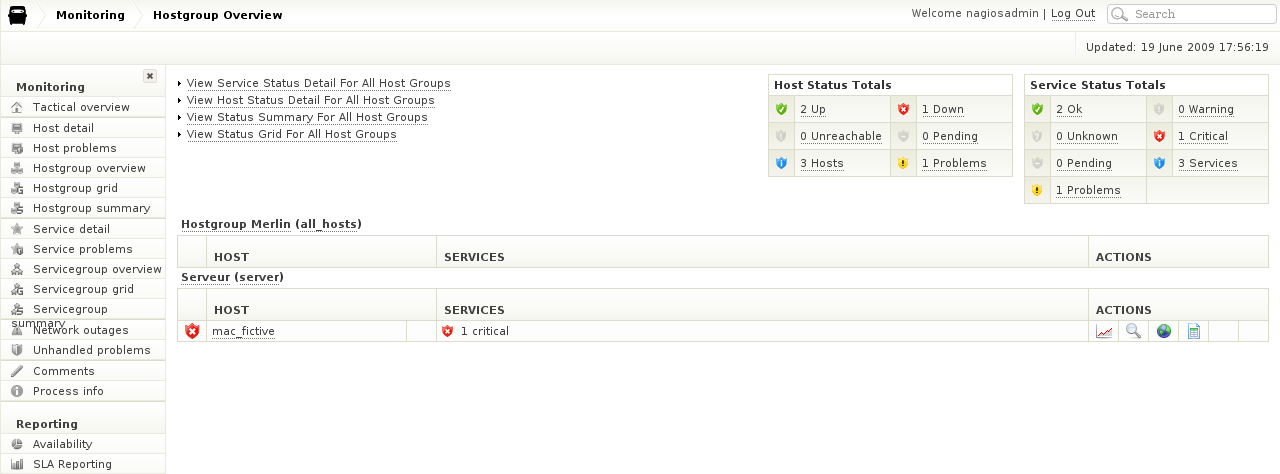
Task: Click into the Search input field
Action: coord(1200,14)
